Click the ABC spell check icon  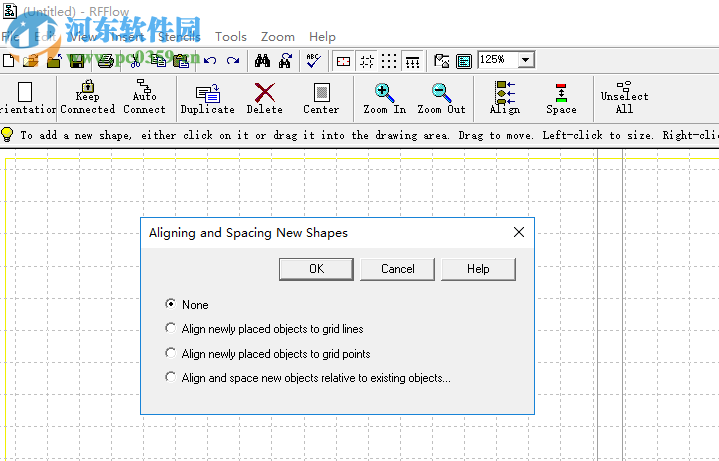[x=314, y=61]
